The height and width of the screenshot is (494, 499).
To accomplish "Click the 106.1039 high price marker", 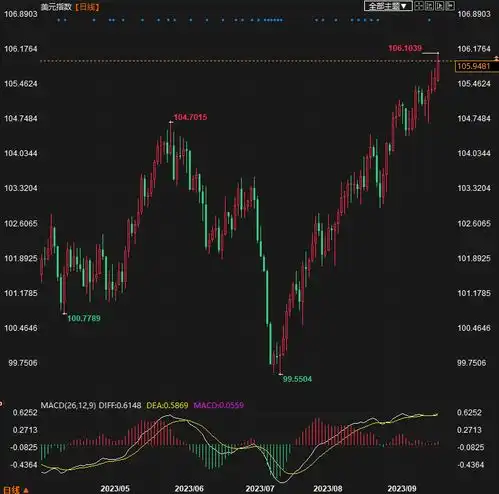I will coord(405,48).
